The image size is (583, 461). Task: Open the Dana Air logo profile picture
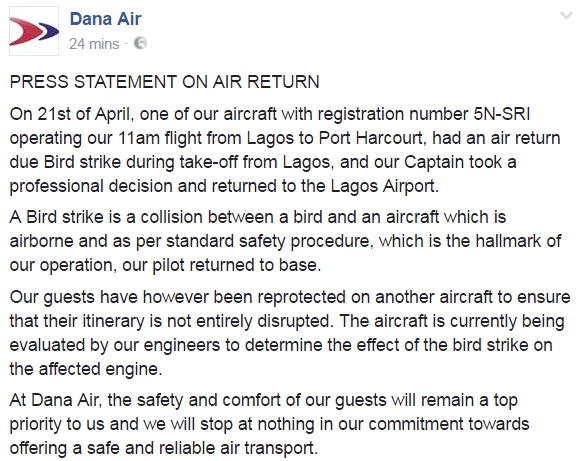(x=34, y=31)
